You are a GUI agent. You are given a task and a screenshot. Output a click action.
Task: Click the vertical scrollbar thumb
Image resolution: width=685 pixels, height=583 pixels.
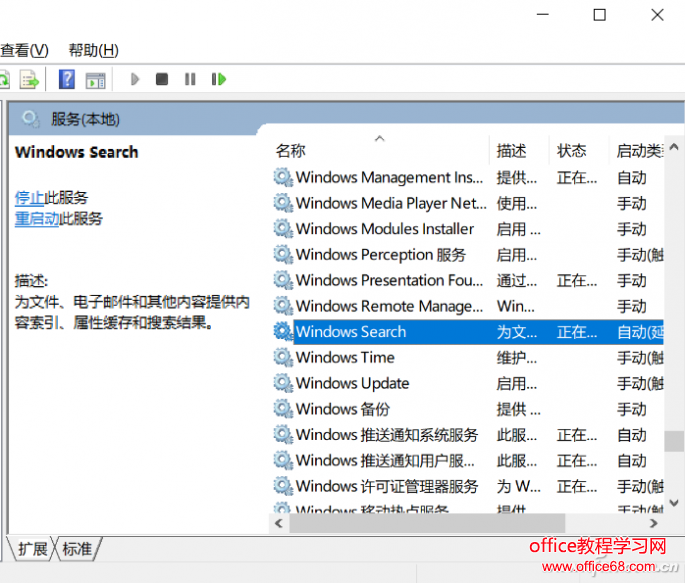click(x=674, y=441)
